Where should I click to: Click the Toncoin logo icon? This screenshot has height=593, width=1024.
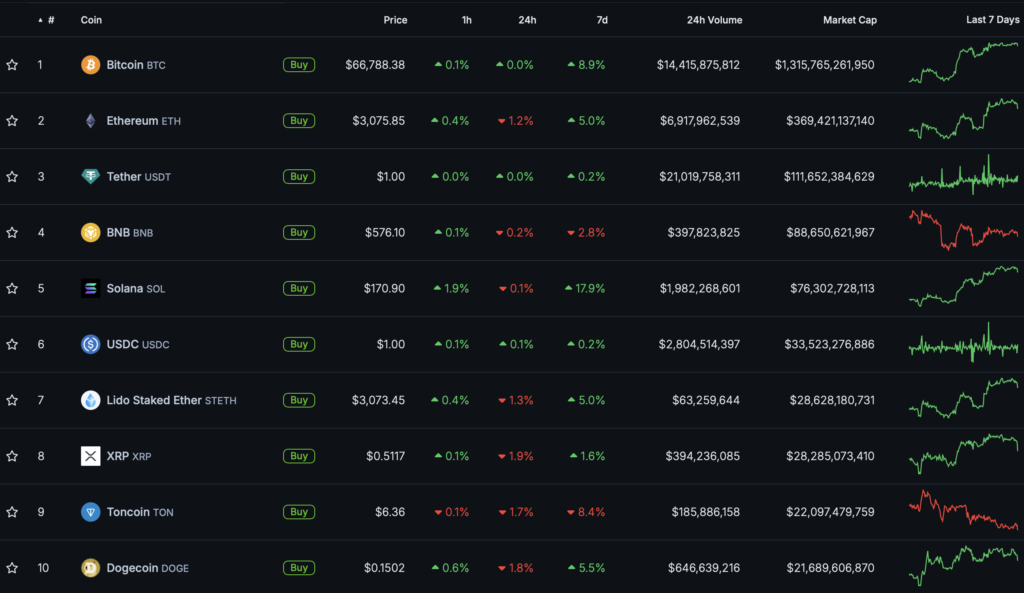(x=90, y=512)
